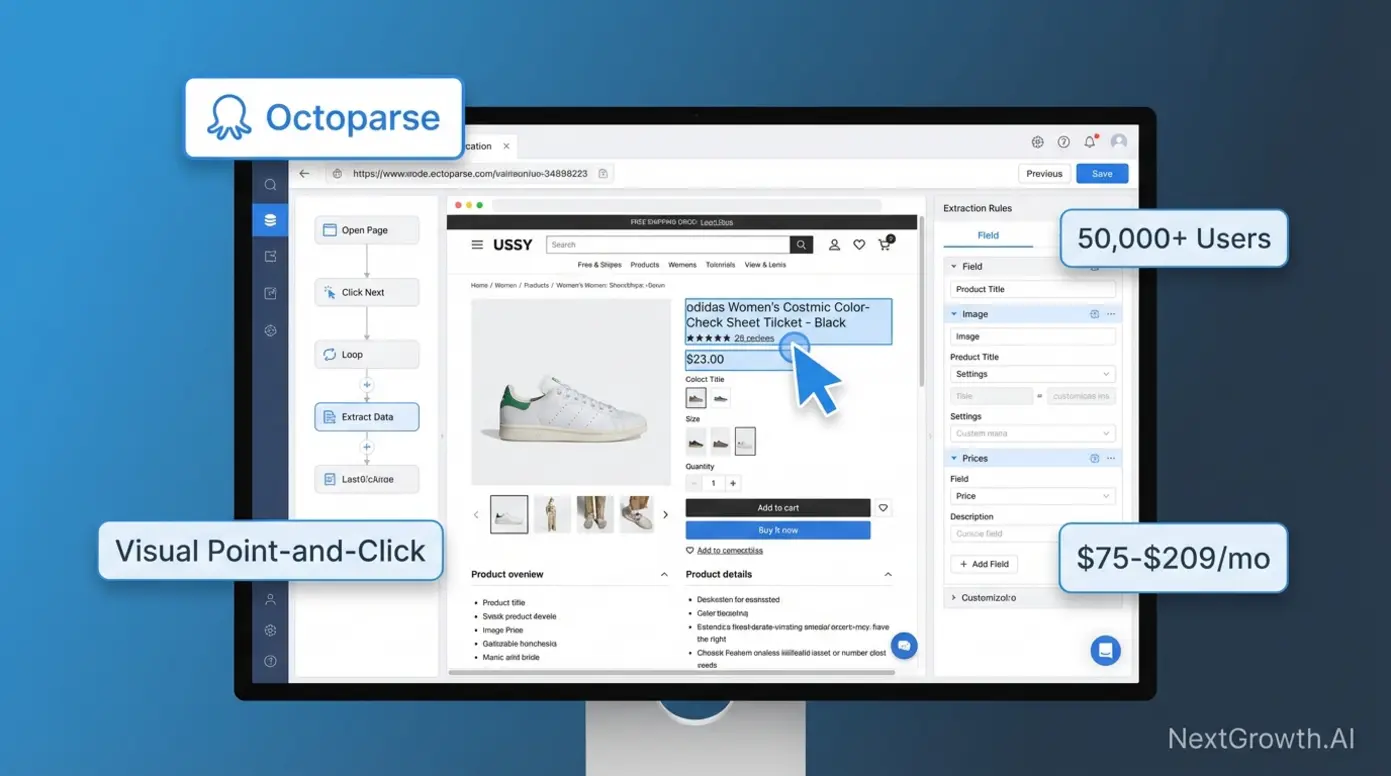The width and height of the screenshot is (1391, 776).
Task: Click the search magnifier in left sidebar
Action: point(270,185)
